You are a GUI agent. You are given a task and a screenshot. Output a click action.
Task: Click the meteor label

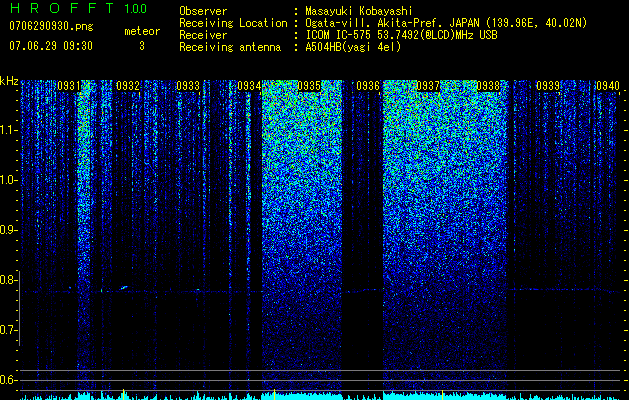pyautogui.click(x=142, y=31)
